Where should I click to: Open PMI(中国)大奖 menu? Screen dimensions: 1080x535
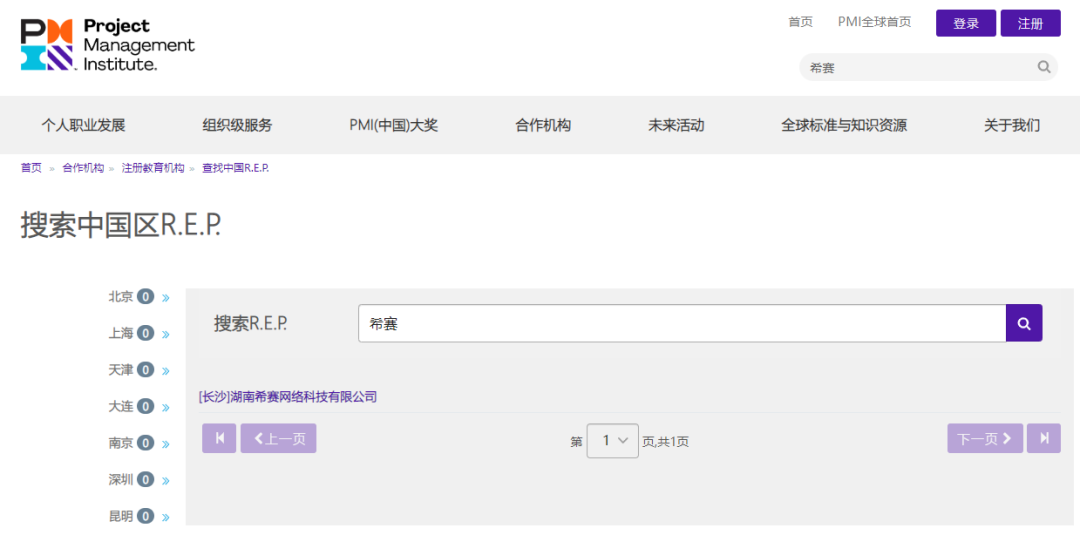[x=393, y=125]
